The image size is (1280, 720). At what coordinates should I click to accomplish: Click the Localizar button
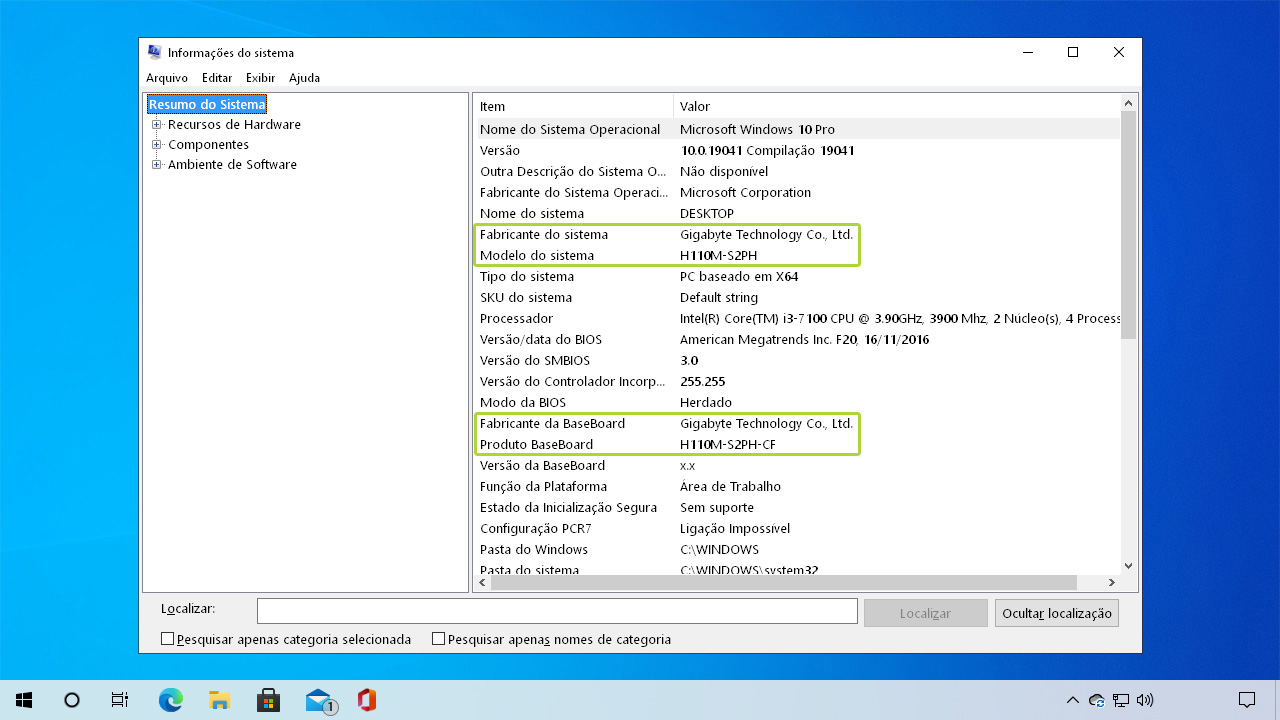[926, 613]
